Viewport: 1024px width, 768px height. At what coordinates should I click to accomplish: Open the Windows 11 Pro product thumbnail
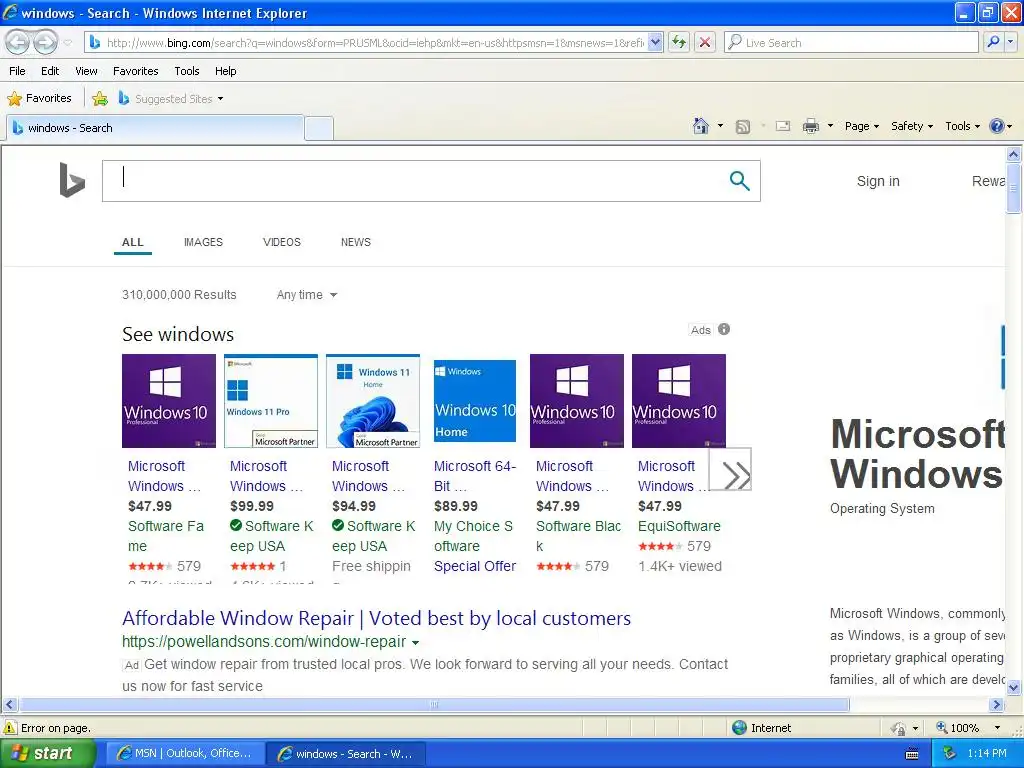click(271, 401)
